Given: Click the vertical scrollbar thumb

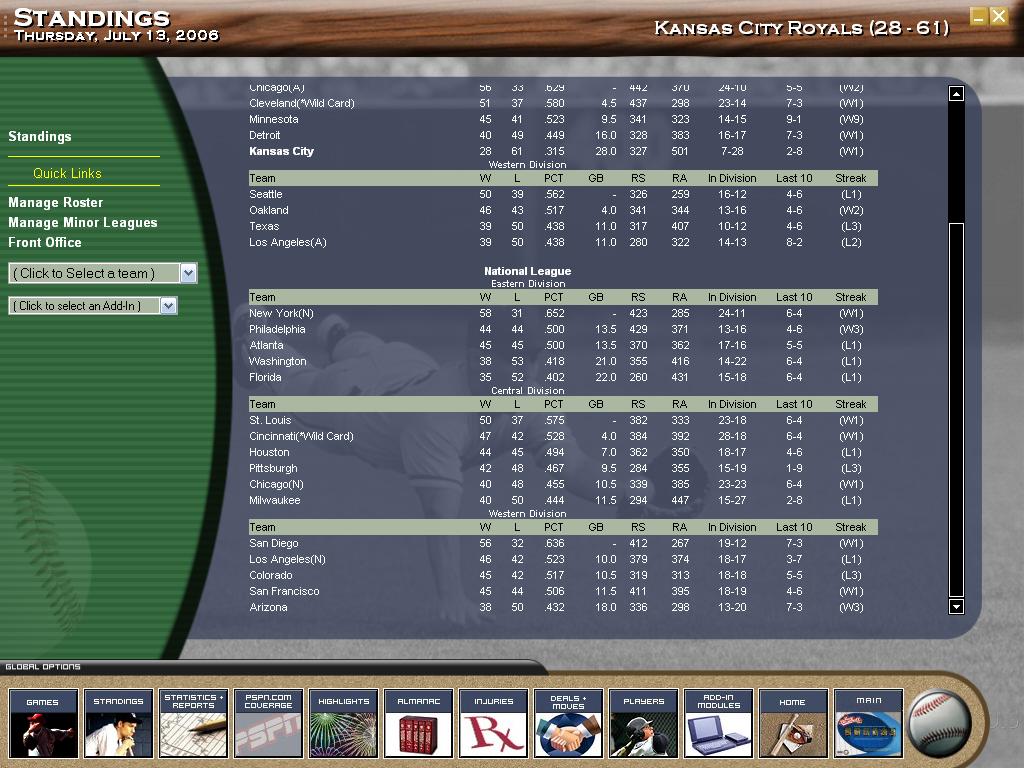Looking at the screenshot, I should [956, 410].
